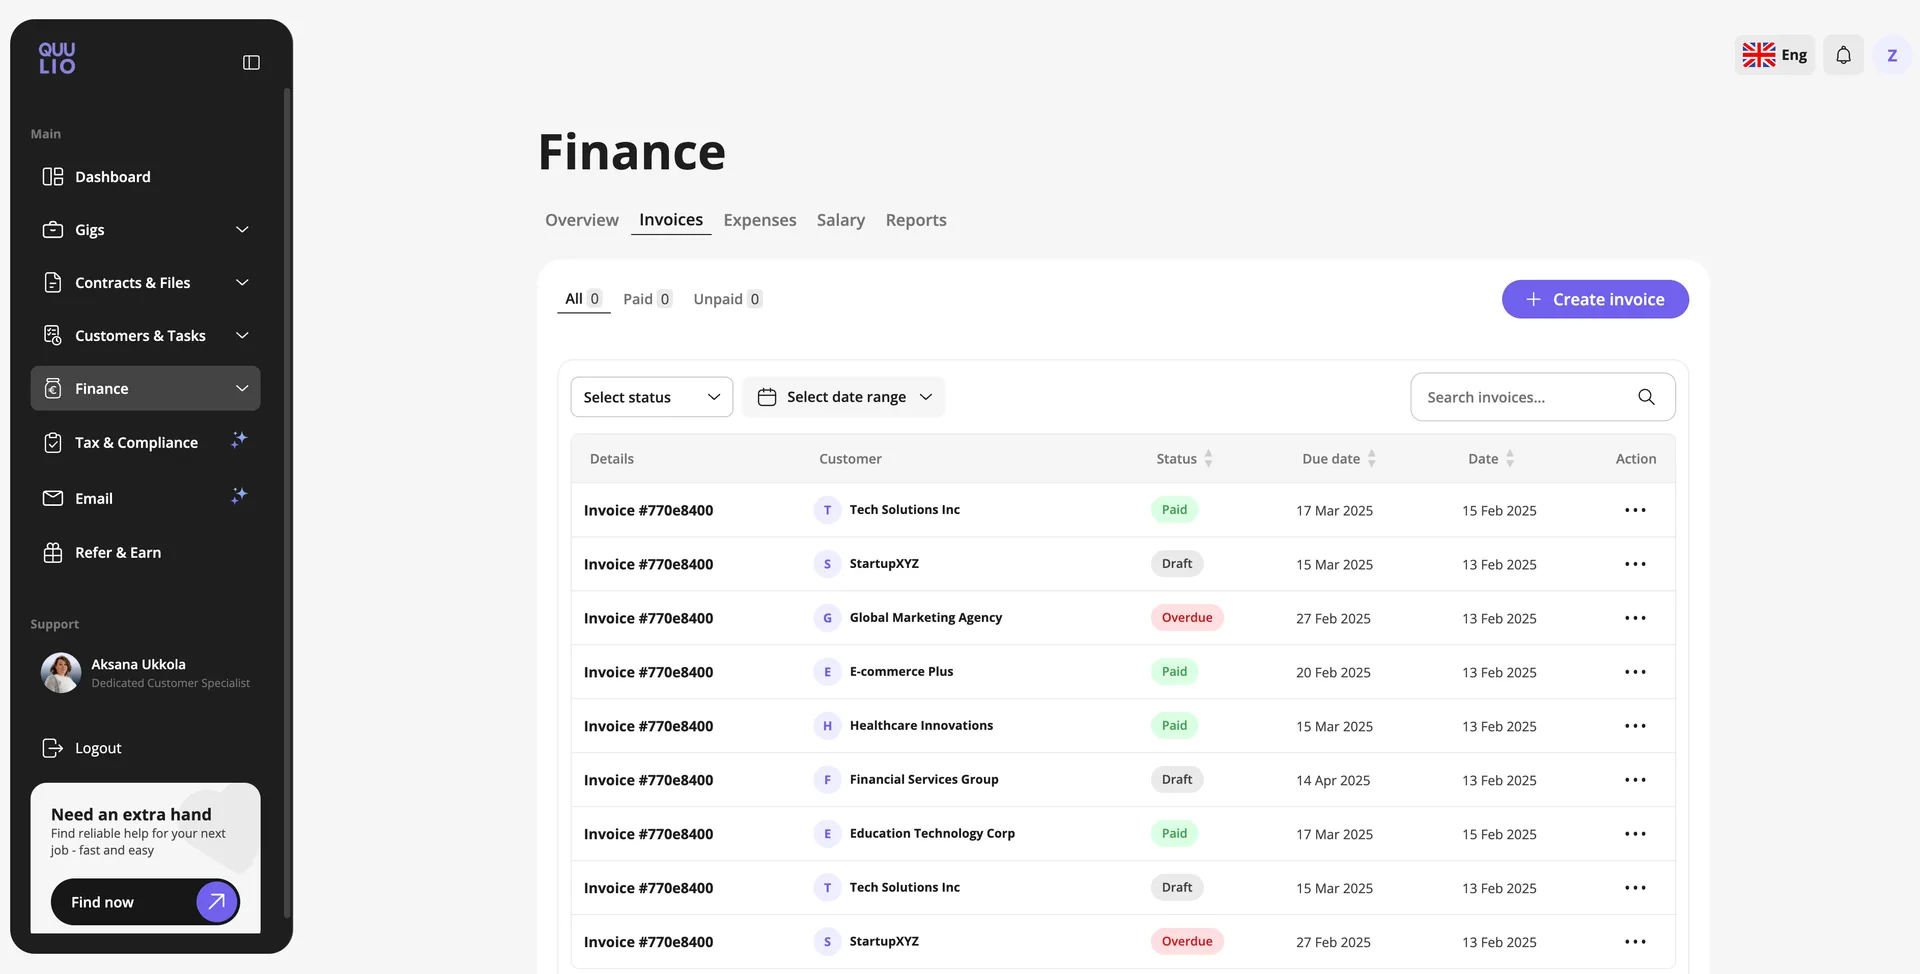Open Dashboard from the sidebar

[x=145, y=177]
